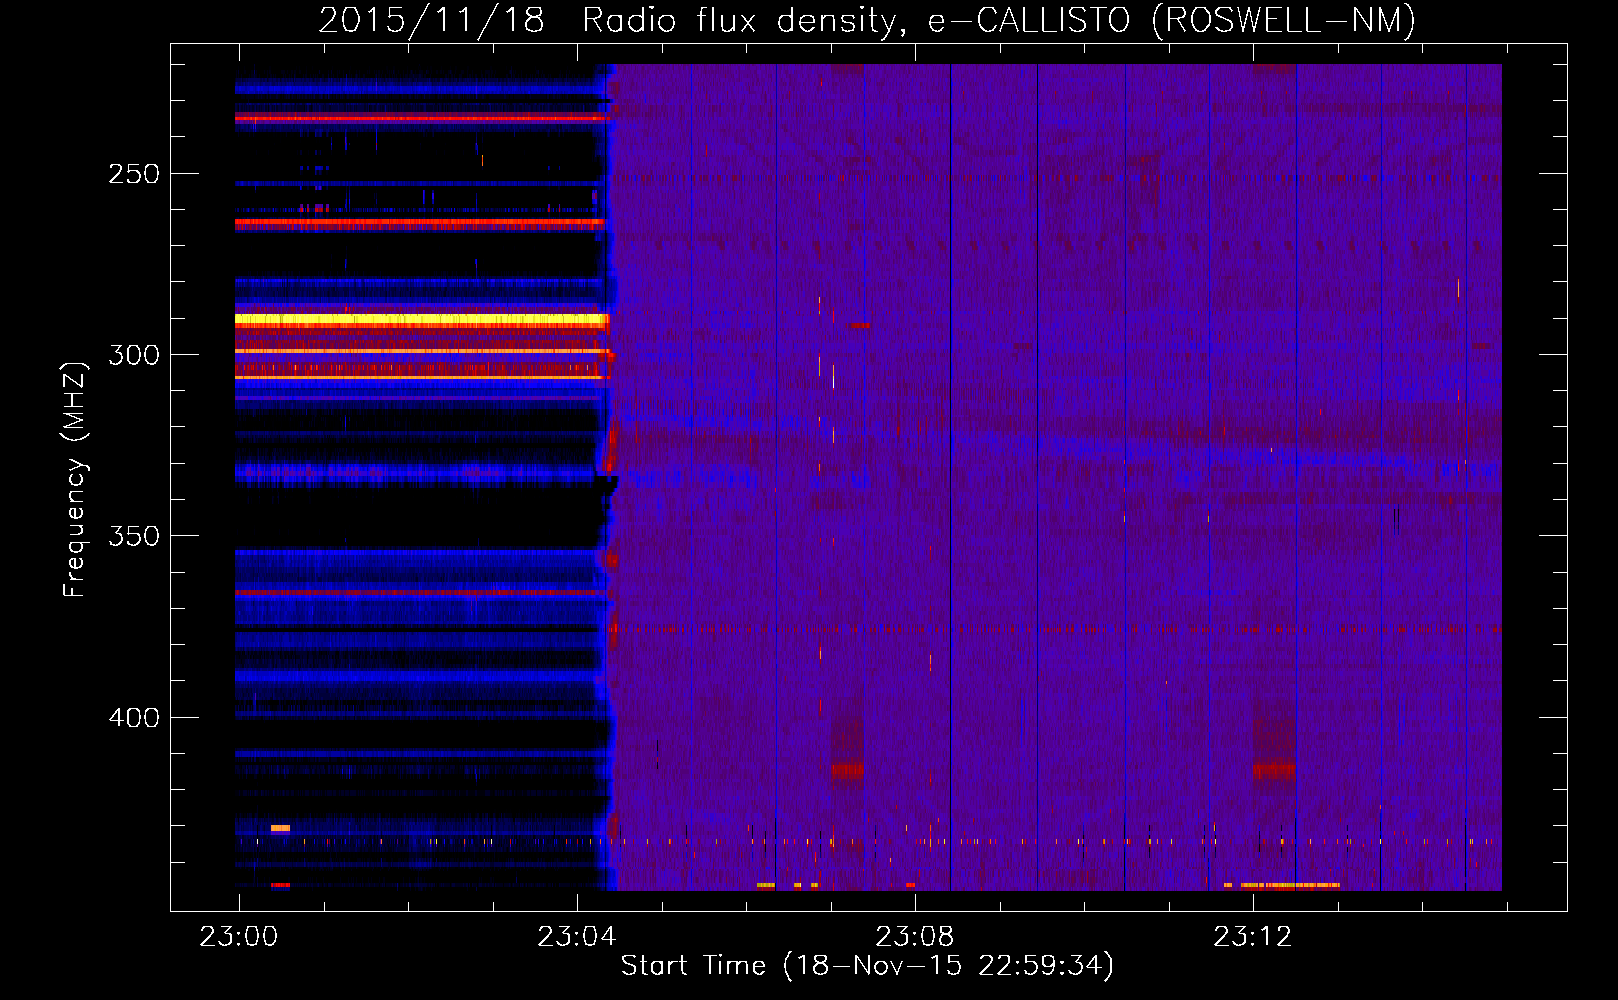
Task: Click the plot title 'Radio flux density, e-CALLISTO (ROSWELL-NM)'
Action: [999, 20]
